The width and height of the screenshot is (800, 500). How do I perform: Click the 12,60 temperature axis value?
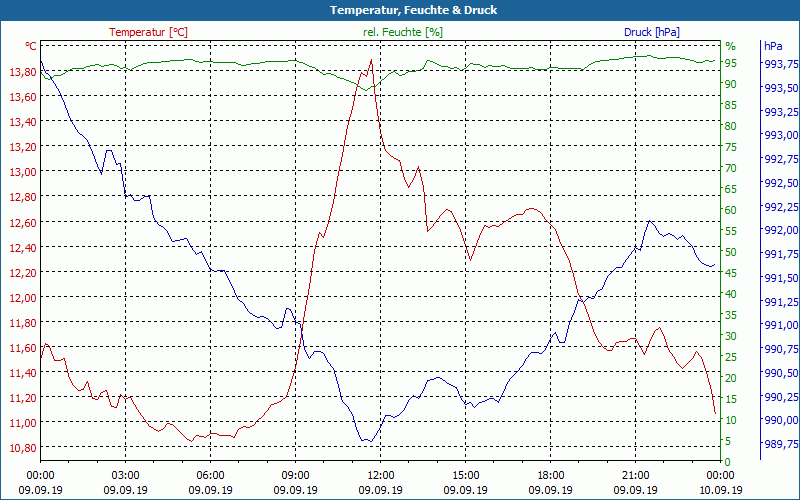coord(23,222)
